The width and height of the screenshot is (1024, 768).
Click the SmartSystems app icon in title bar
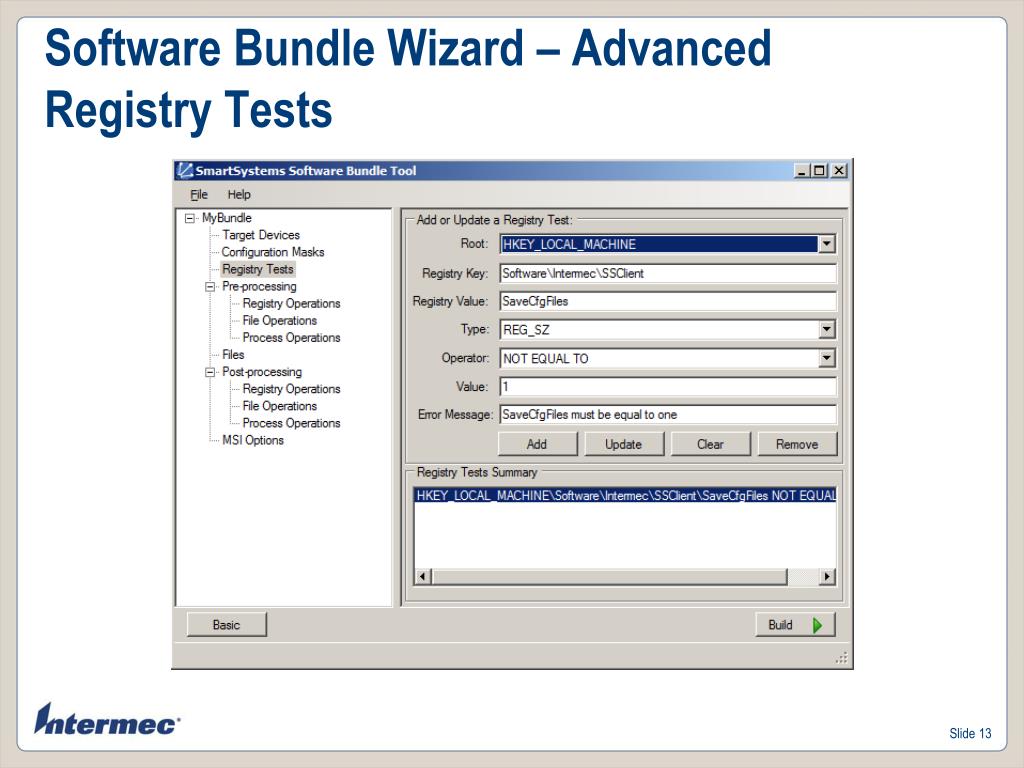tap(185, 170)
